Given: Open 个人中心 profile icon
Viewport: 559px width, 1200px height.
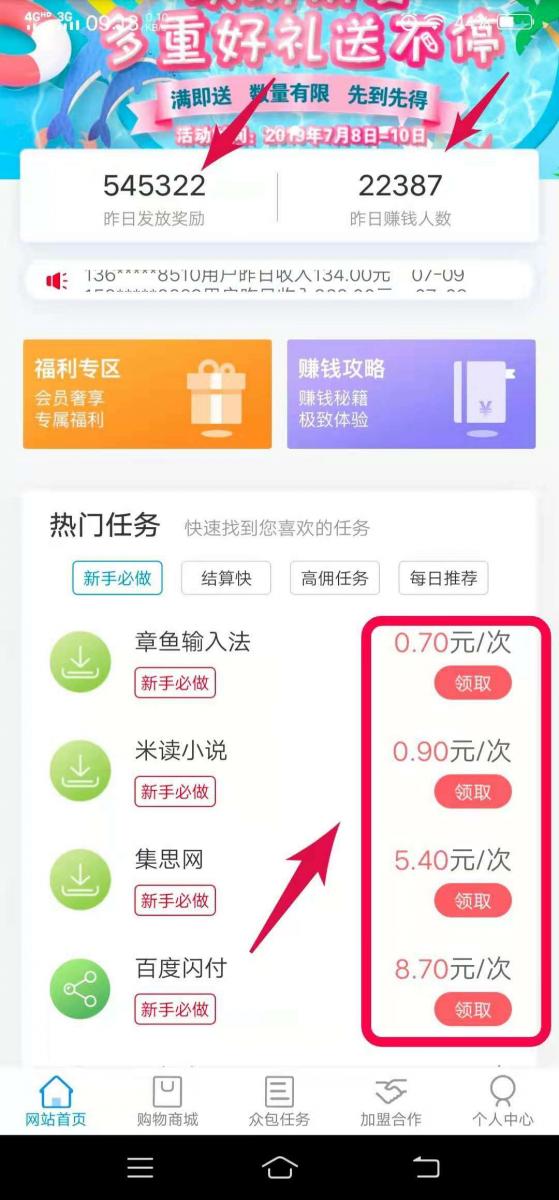Looking at the screenshot, I should (x=503, y=1091).
